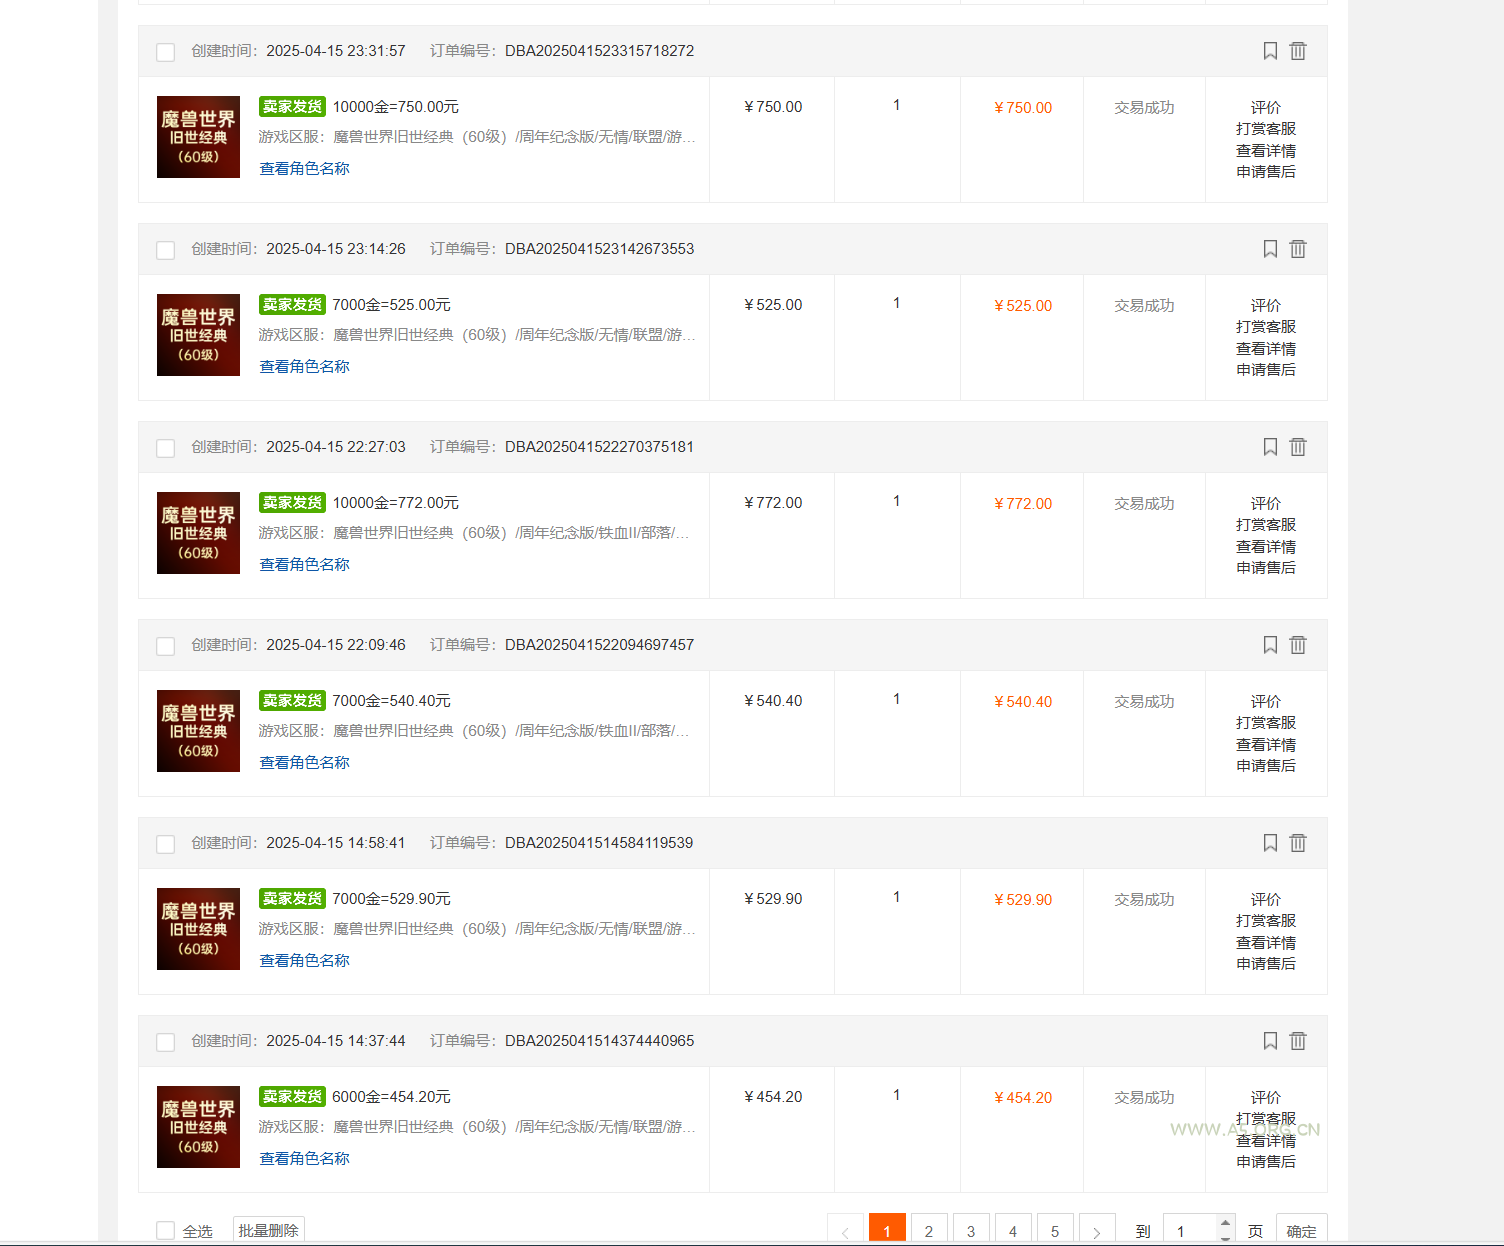Image resolution: width=1504 pixels, height=1246 pixels.
Task: Open 魔兽世界 thumbnail of the 772.00 order
Action: point(198,533)
